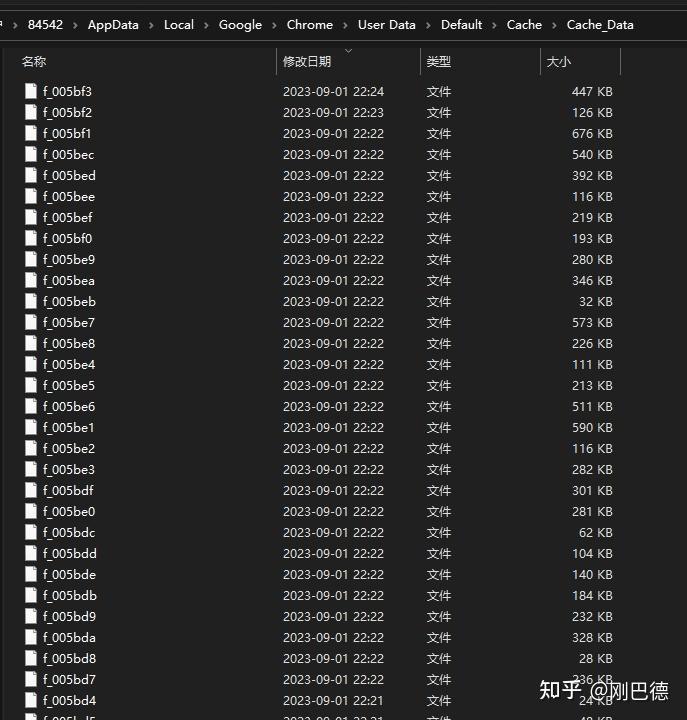Expand the chevron after Chrome in path
This screenshot has width=687, height=720.
point(345,25)
